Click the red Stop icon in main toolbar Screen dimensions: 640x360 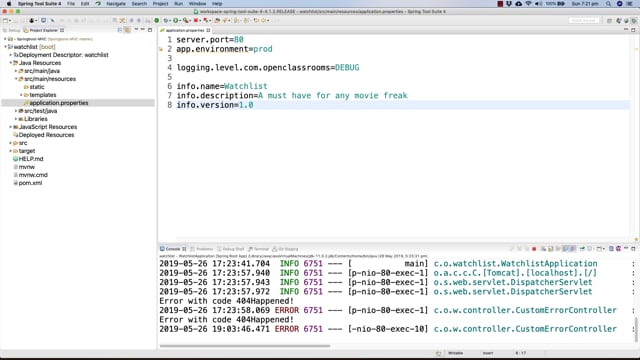pyautogui.click(x=196, y=20)
